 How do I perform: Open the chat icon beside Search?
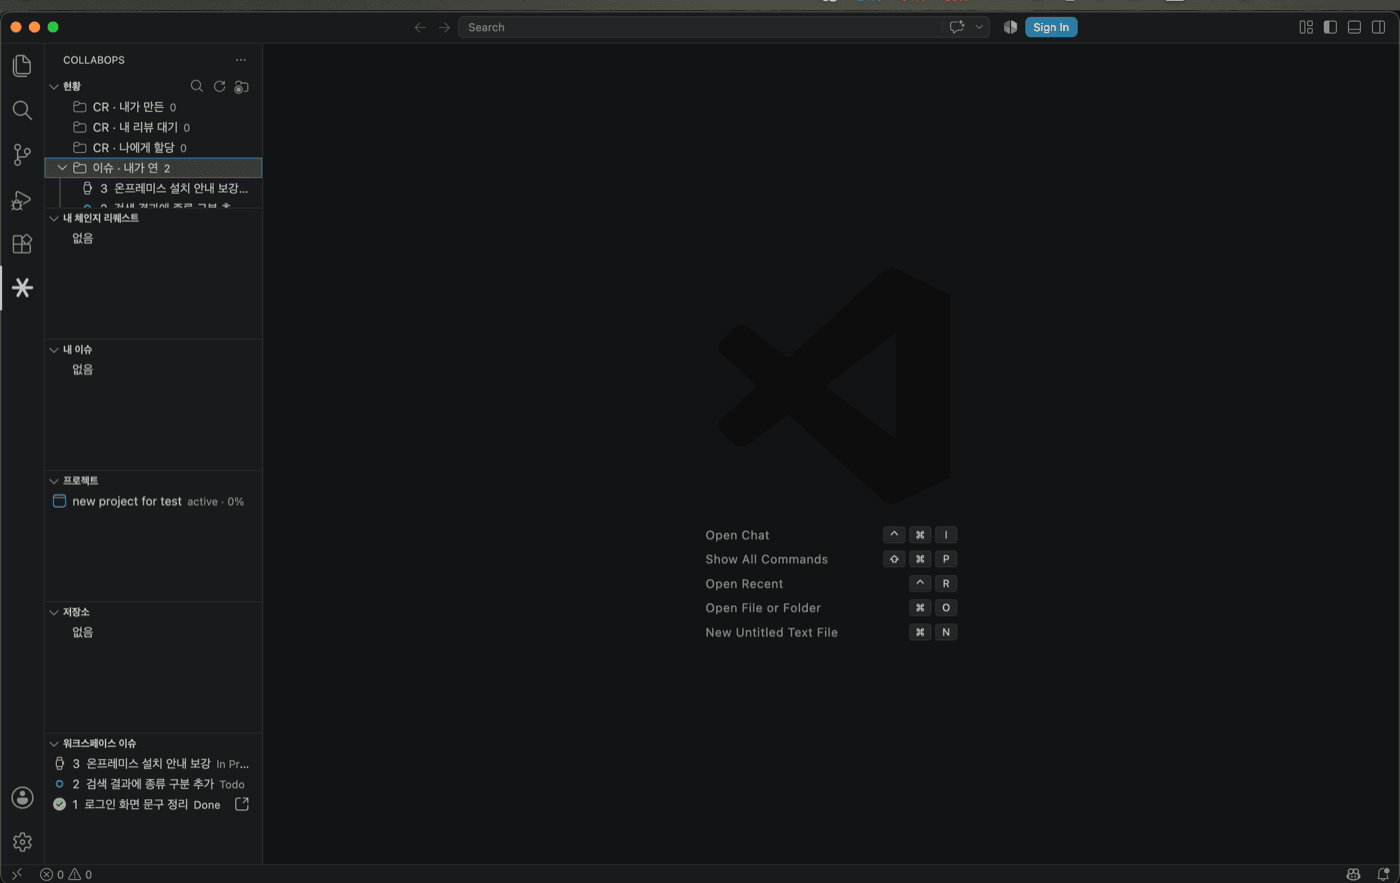coord(957,27)
